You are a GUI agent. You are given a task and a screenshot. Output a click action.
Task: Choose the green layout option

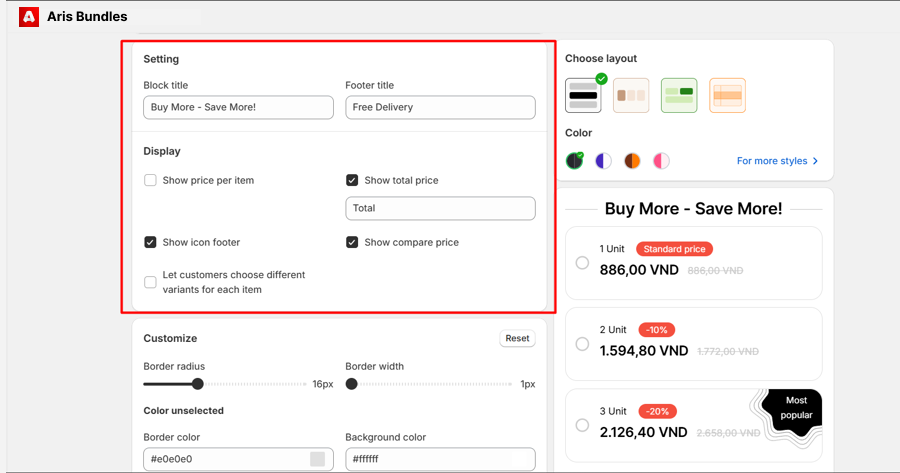tap(679, 95)
